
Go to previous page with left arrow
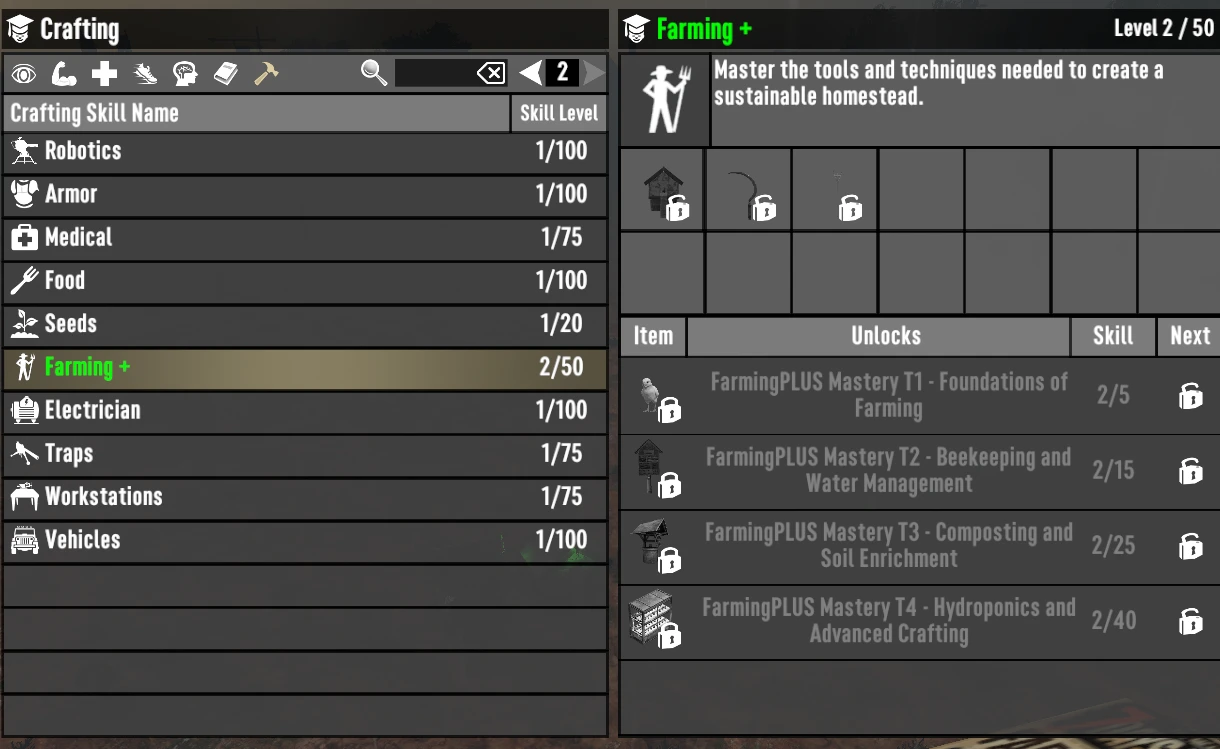pyautogui.click(x=531, y=72)
